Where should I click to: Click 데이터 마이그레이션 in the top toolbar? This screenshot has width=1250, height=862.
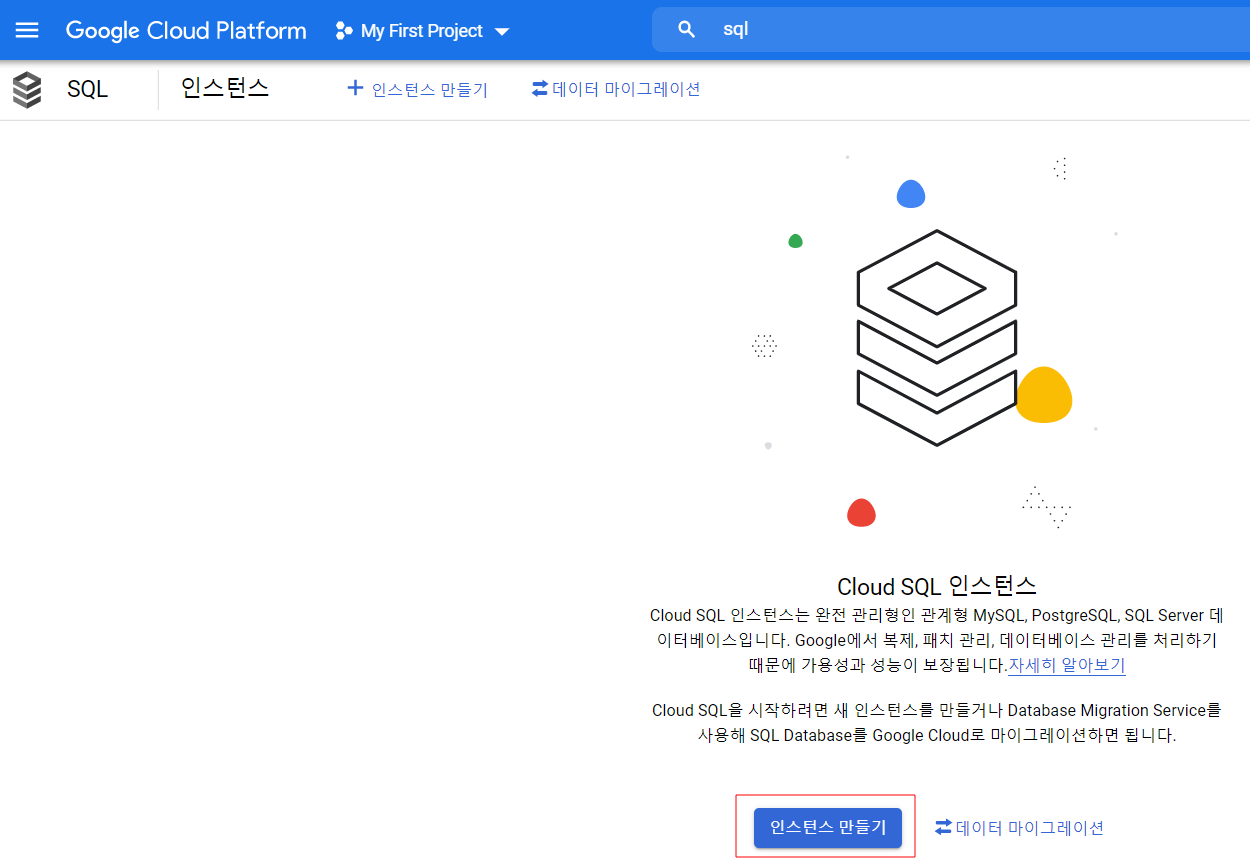point(616,89)
